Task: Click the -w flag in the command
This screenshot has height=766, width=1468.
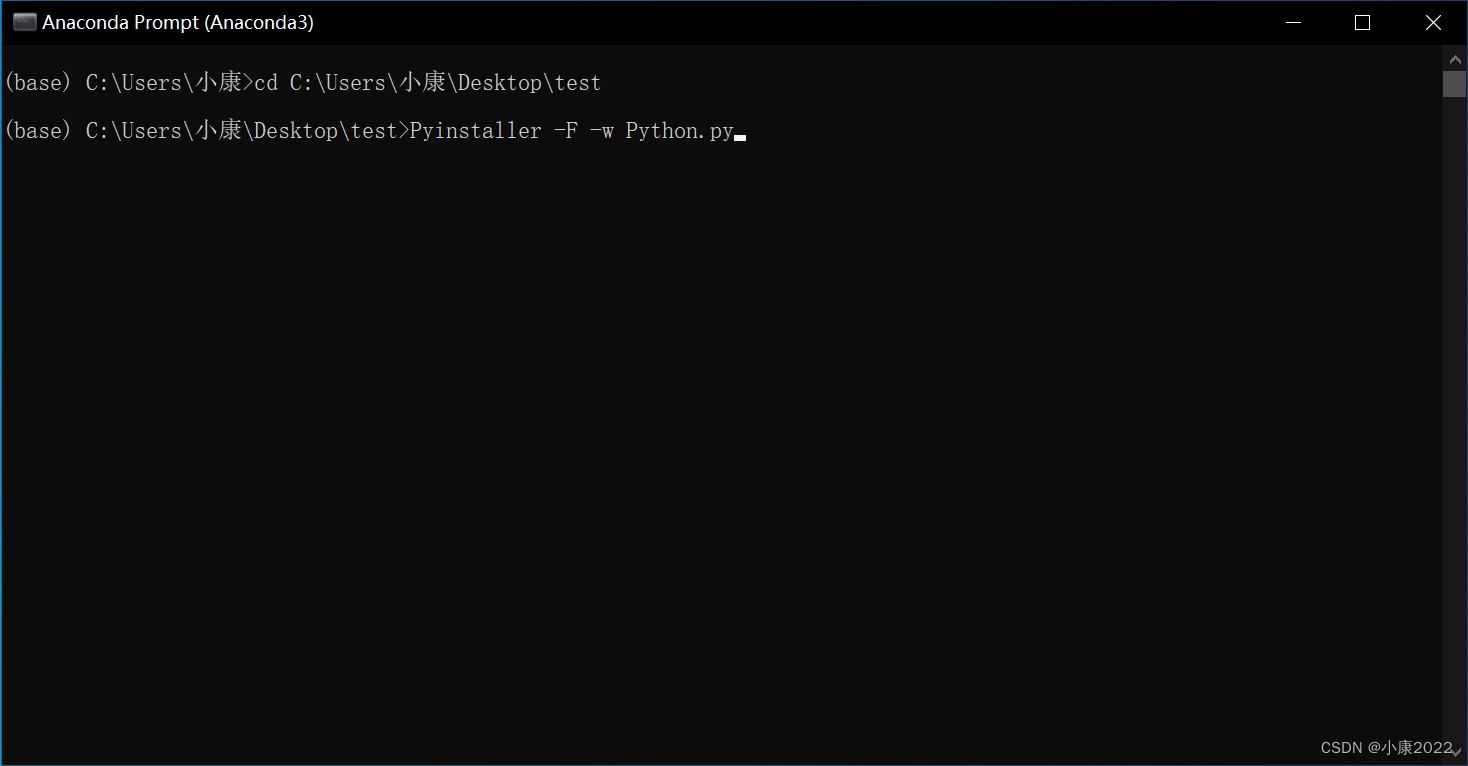Action: [x=601, y=131]
